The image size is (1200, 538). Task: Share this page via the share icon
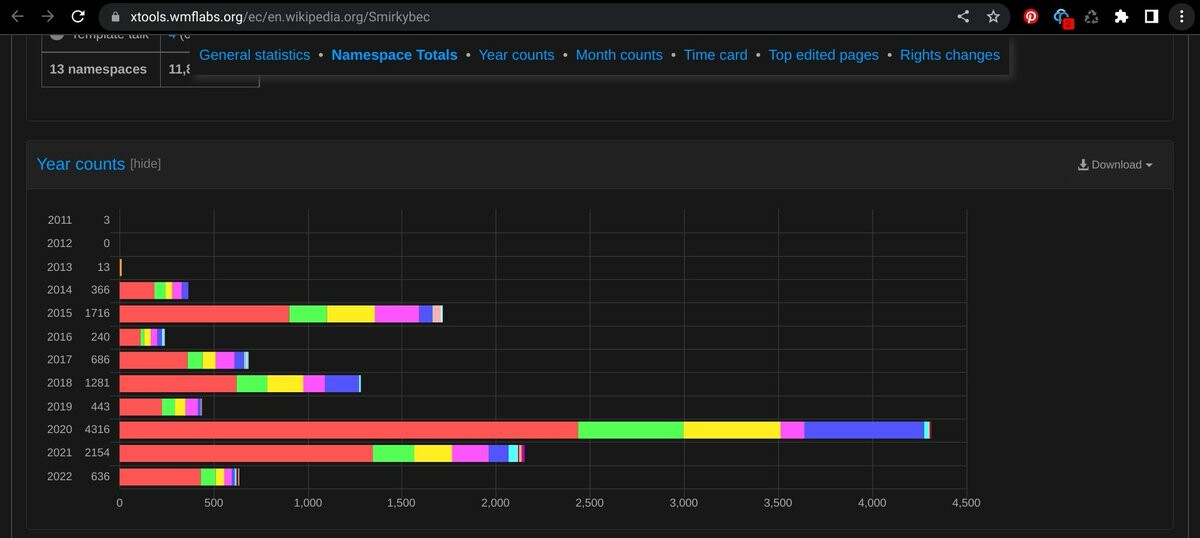tap(963, 17)
